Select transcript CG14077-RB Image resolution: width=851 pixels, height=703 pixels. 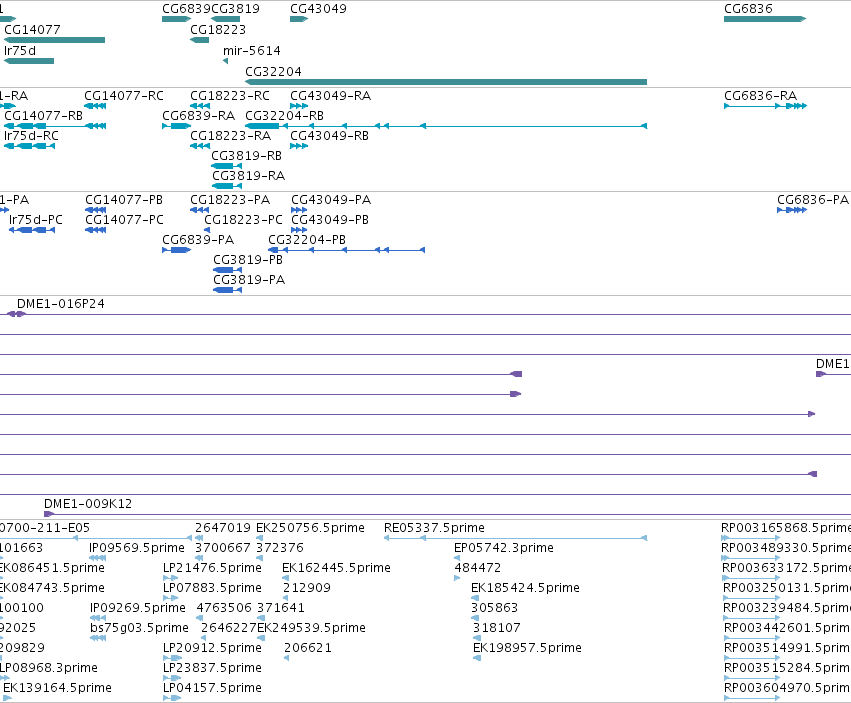(55, 126)
